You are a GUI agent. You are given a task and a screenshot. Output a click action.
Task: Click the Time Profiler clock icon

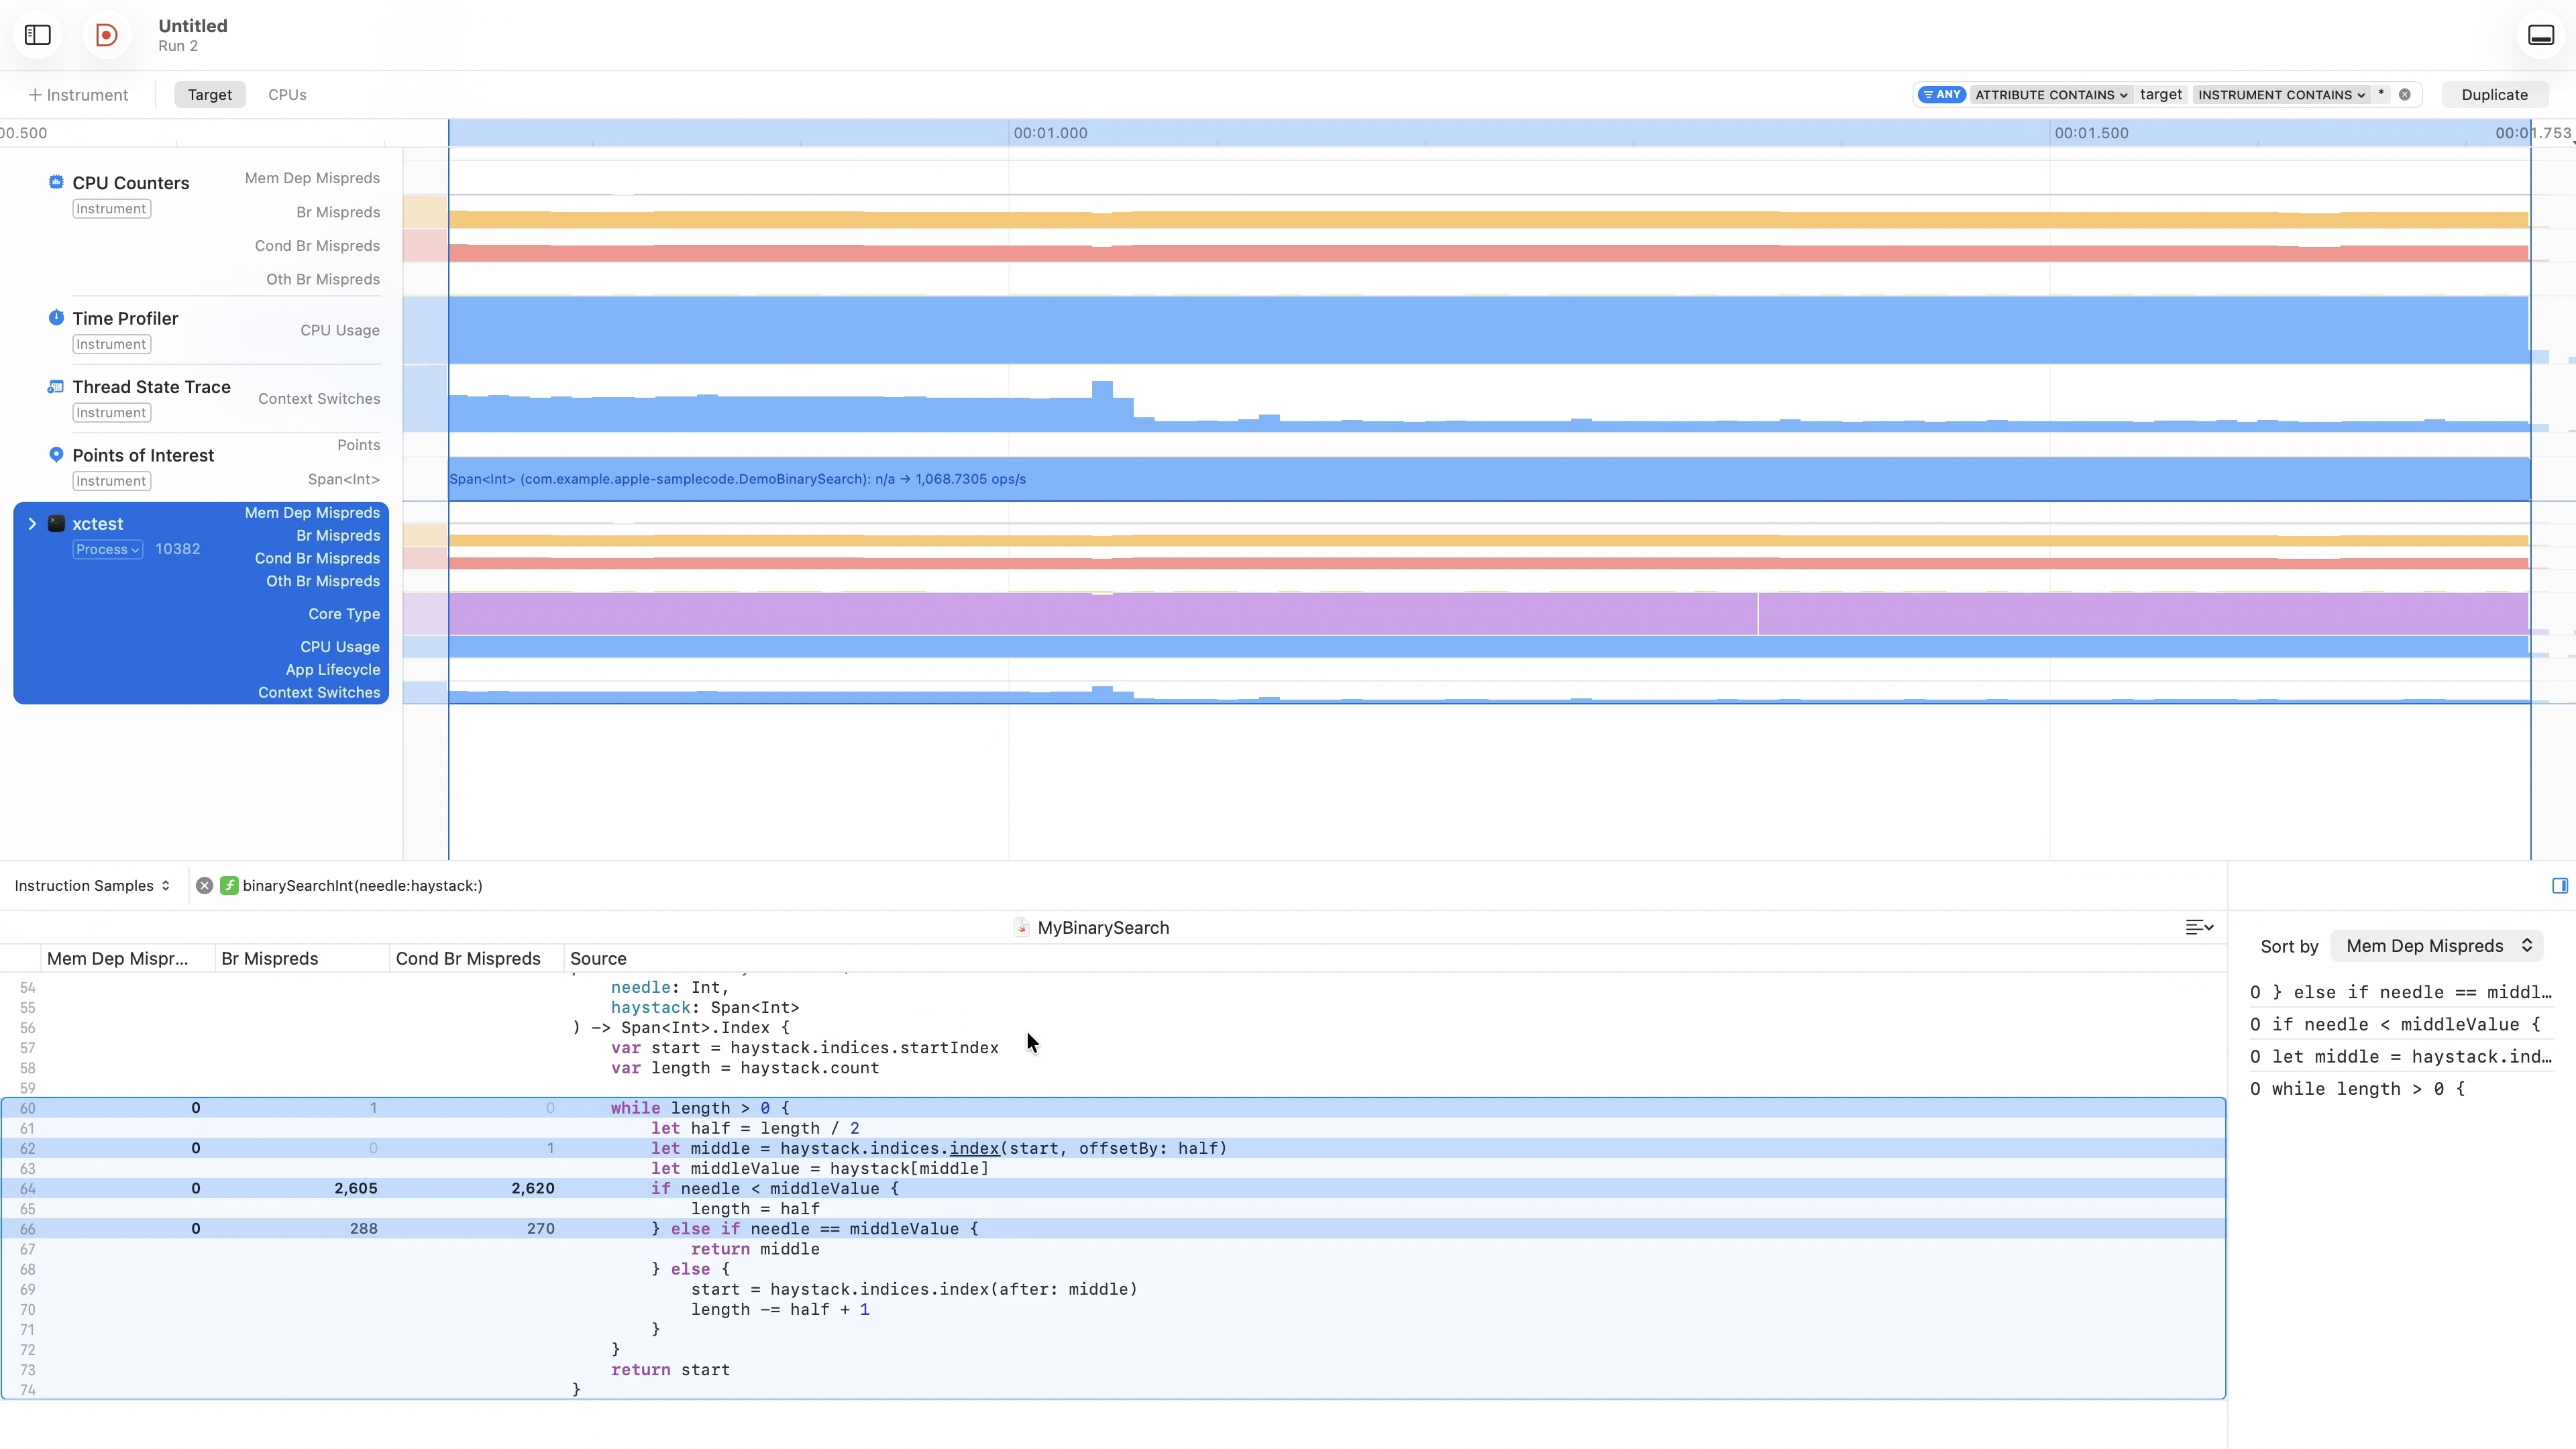click(56, 318)
